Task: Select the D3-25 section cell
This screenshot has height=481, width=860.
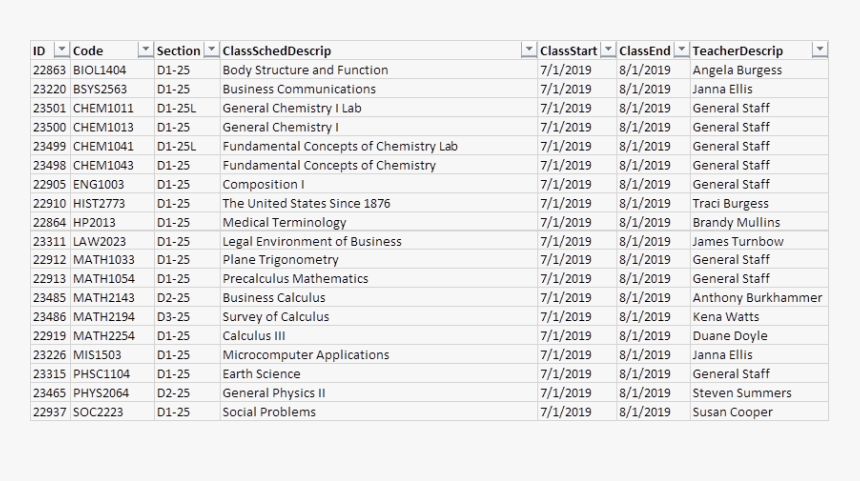Action: pos(173,317)
